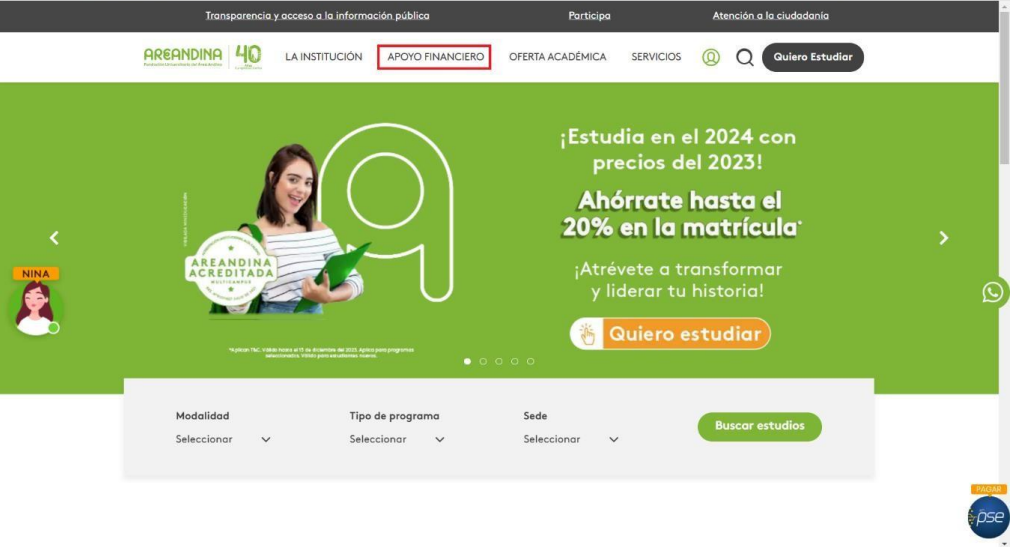Viewport: 1011px width, 547px height.
Task: Select the third carousel dot
Action: pyautogui.click(x=499, y=361)
